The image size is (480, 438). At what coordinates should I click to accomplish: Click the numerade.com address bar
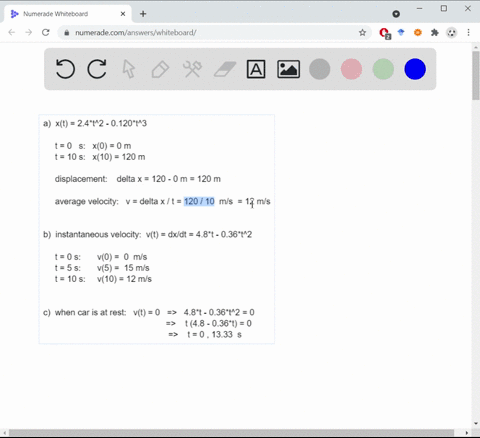[x=213, y=33]
